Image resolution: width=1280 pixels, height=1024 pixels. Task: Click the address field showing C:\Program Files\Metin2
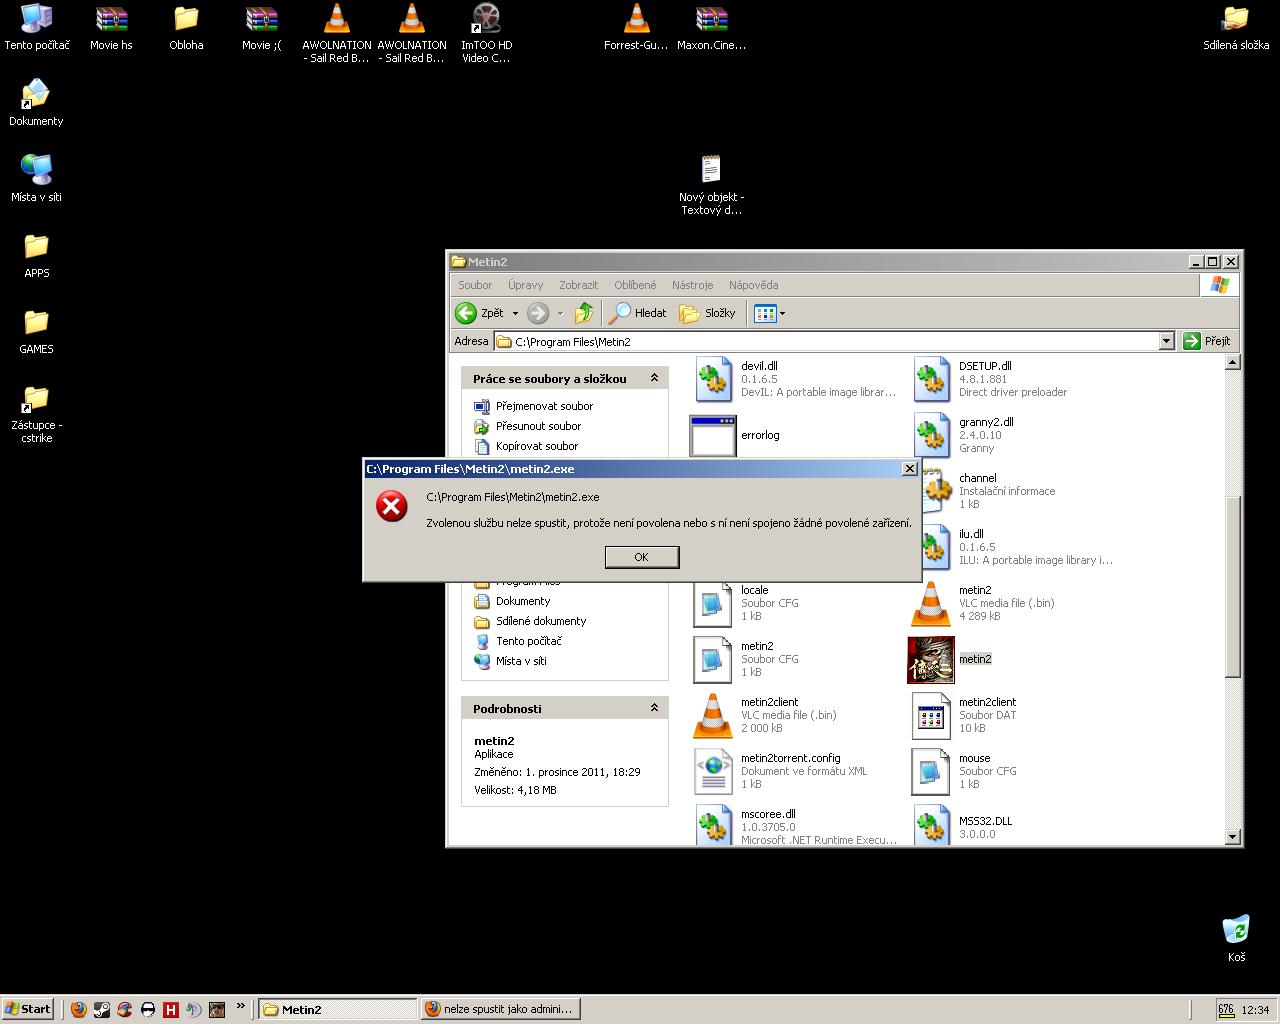click(826, 341)
